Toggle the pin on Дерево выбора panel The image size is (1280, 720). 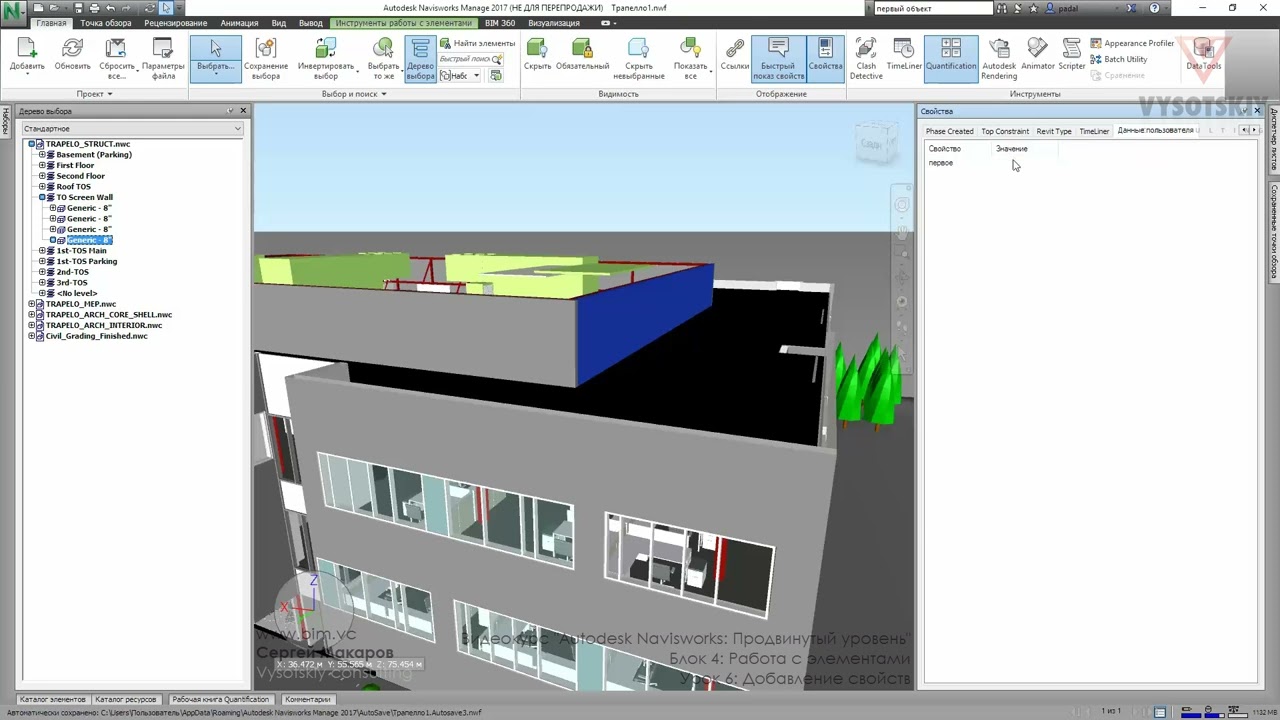point(231,111)
